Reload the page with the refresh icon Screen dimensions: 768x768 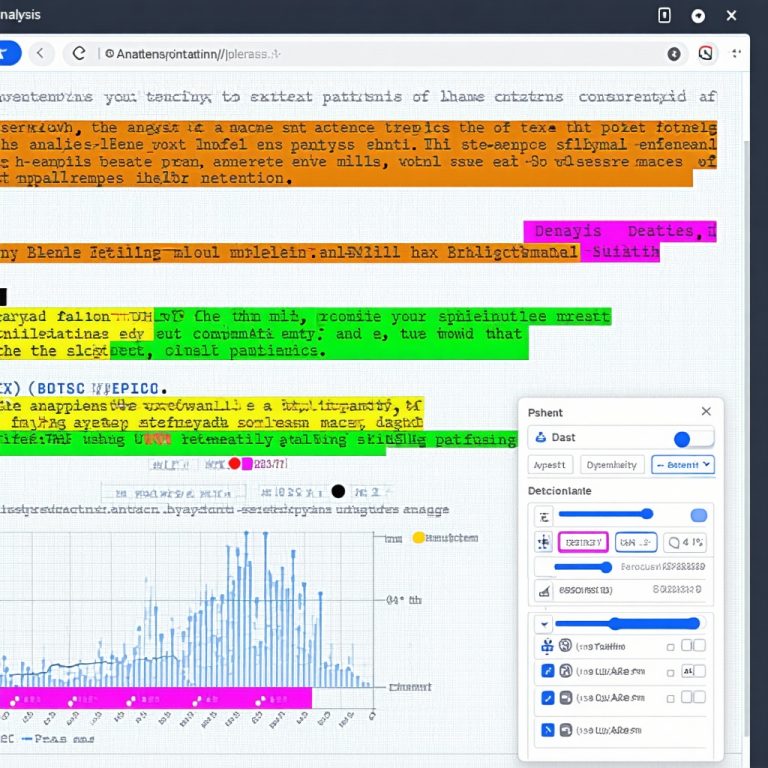click(x=79, y=53)
